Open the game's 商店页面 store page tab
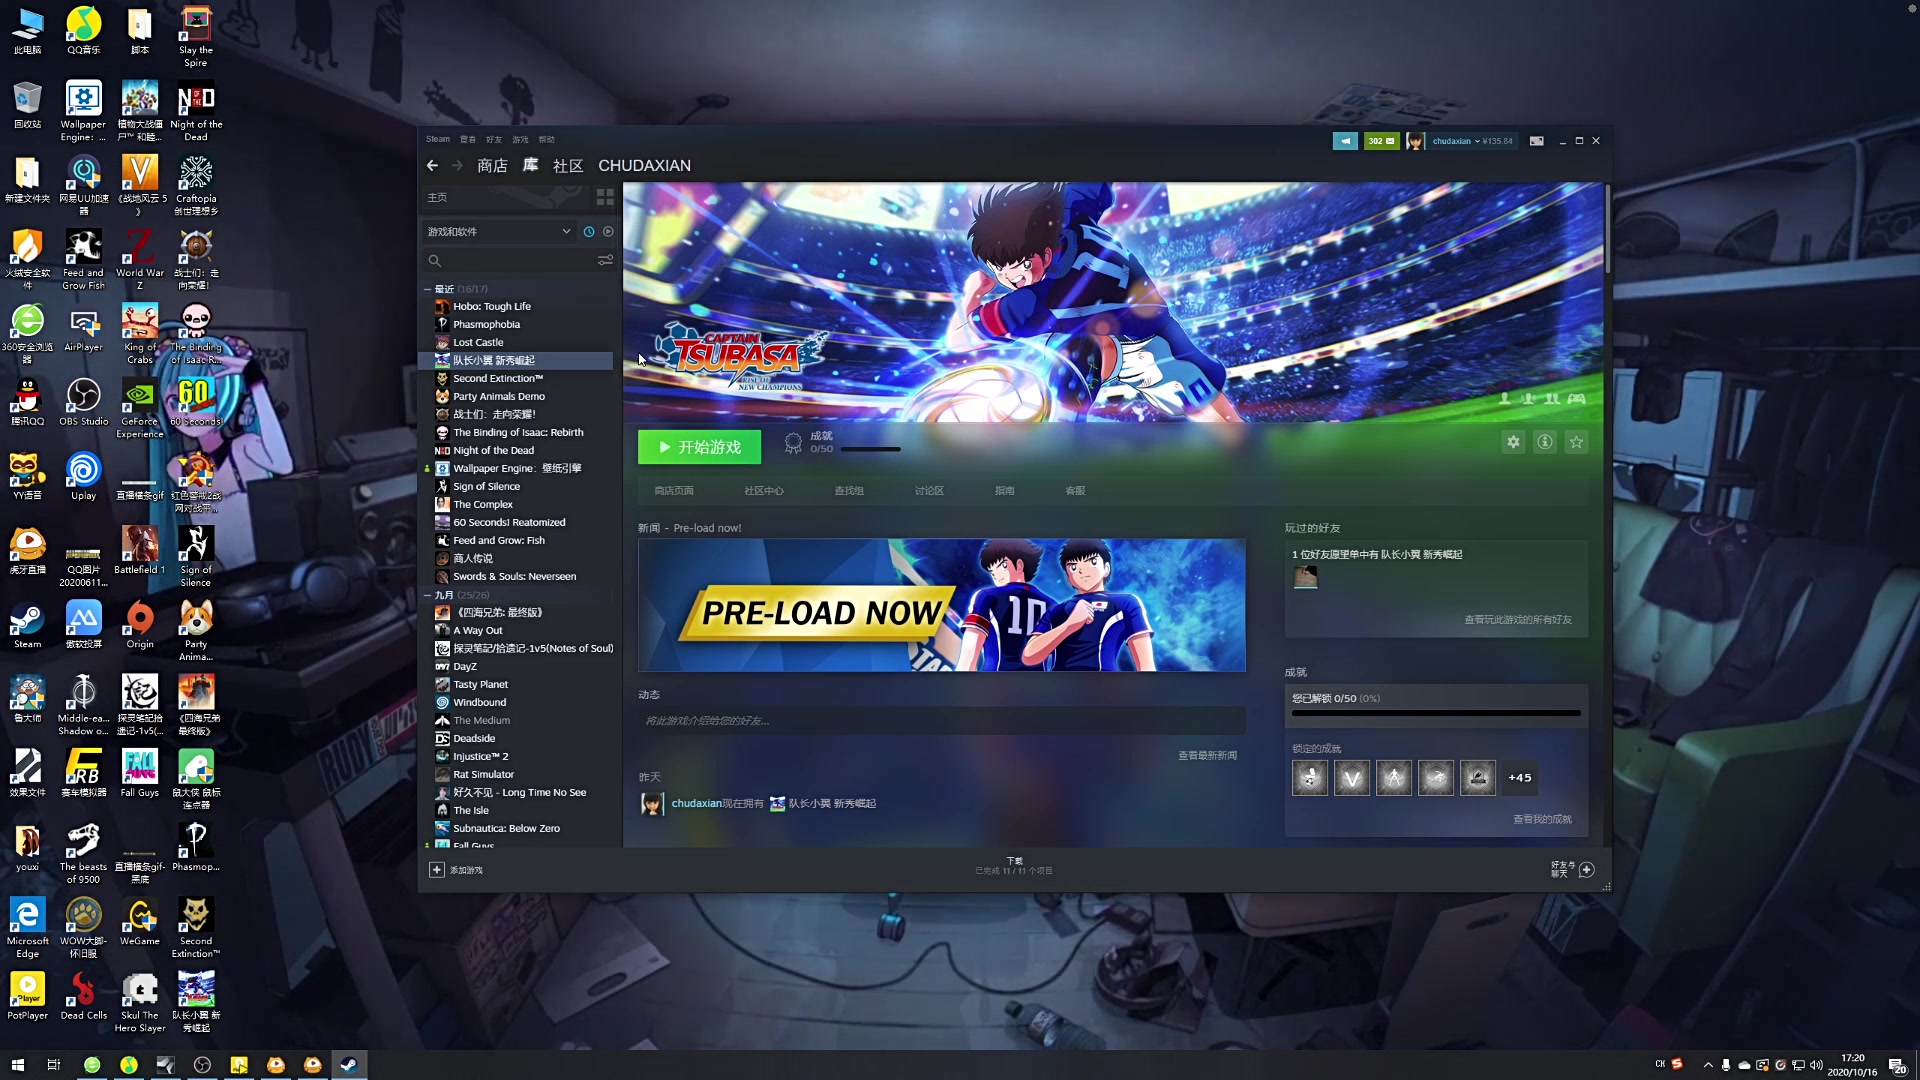The width and height of the screenshot is (1920, 1080). coord(674,491)
